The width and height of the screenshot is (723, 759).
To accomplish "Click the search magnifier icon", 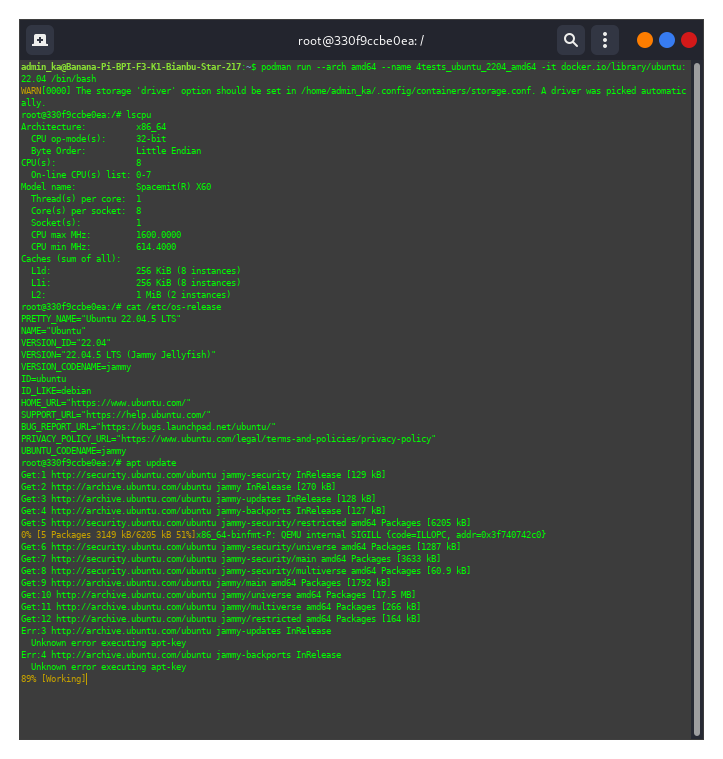I will [570, 40].
